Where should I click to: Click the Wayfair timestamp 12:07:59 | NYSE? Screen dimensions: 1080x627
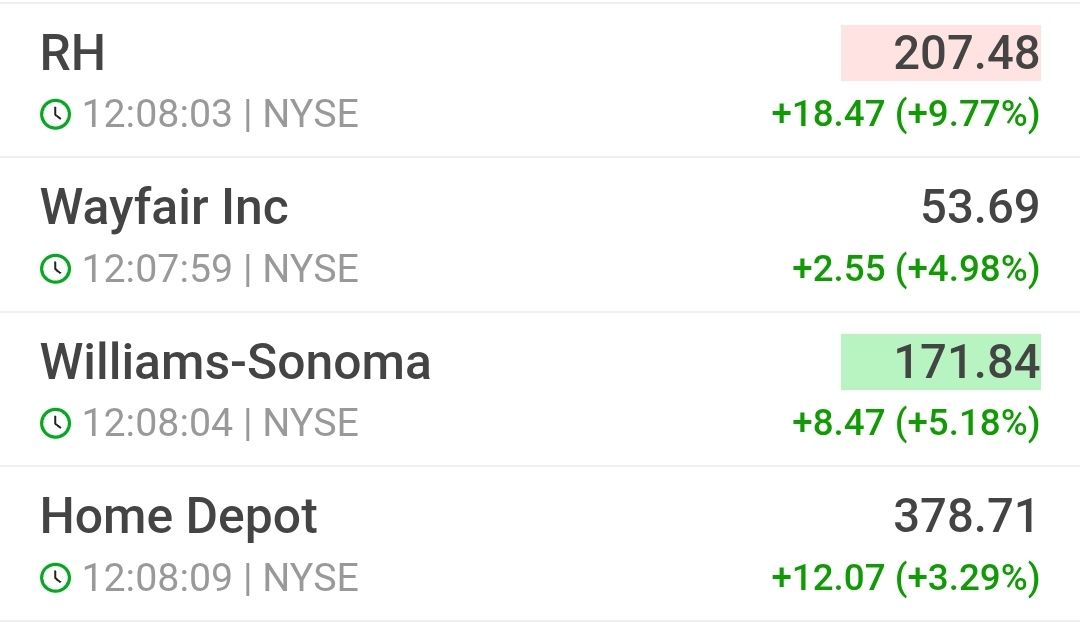pyautogui.click(x=220, y=268)
